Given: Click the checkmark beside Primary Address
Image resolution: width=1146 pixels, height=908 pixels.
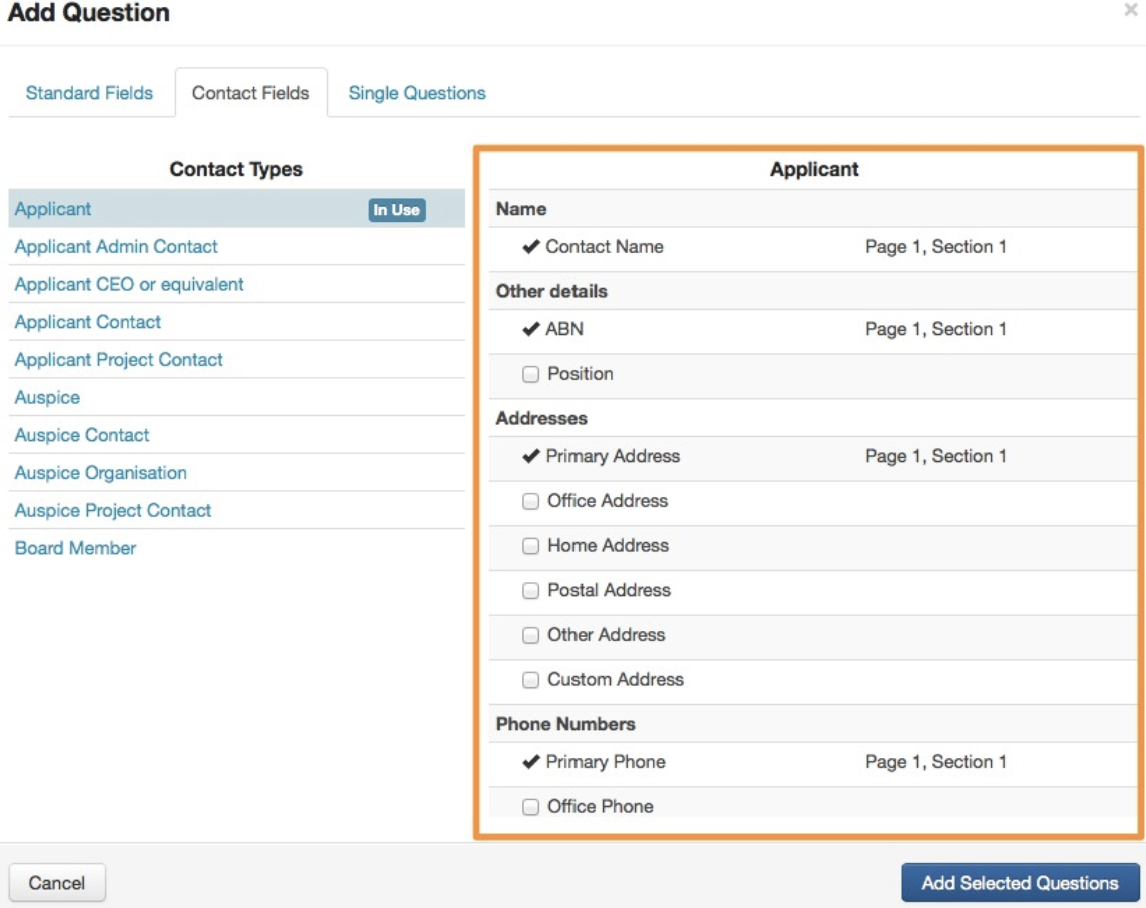Looking at the screenshot, I should coord(531,456).
